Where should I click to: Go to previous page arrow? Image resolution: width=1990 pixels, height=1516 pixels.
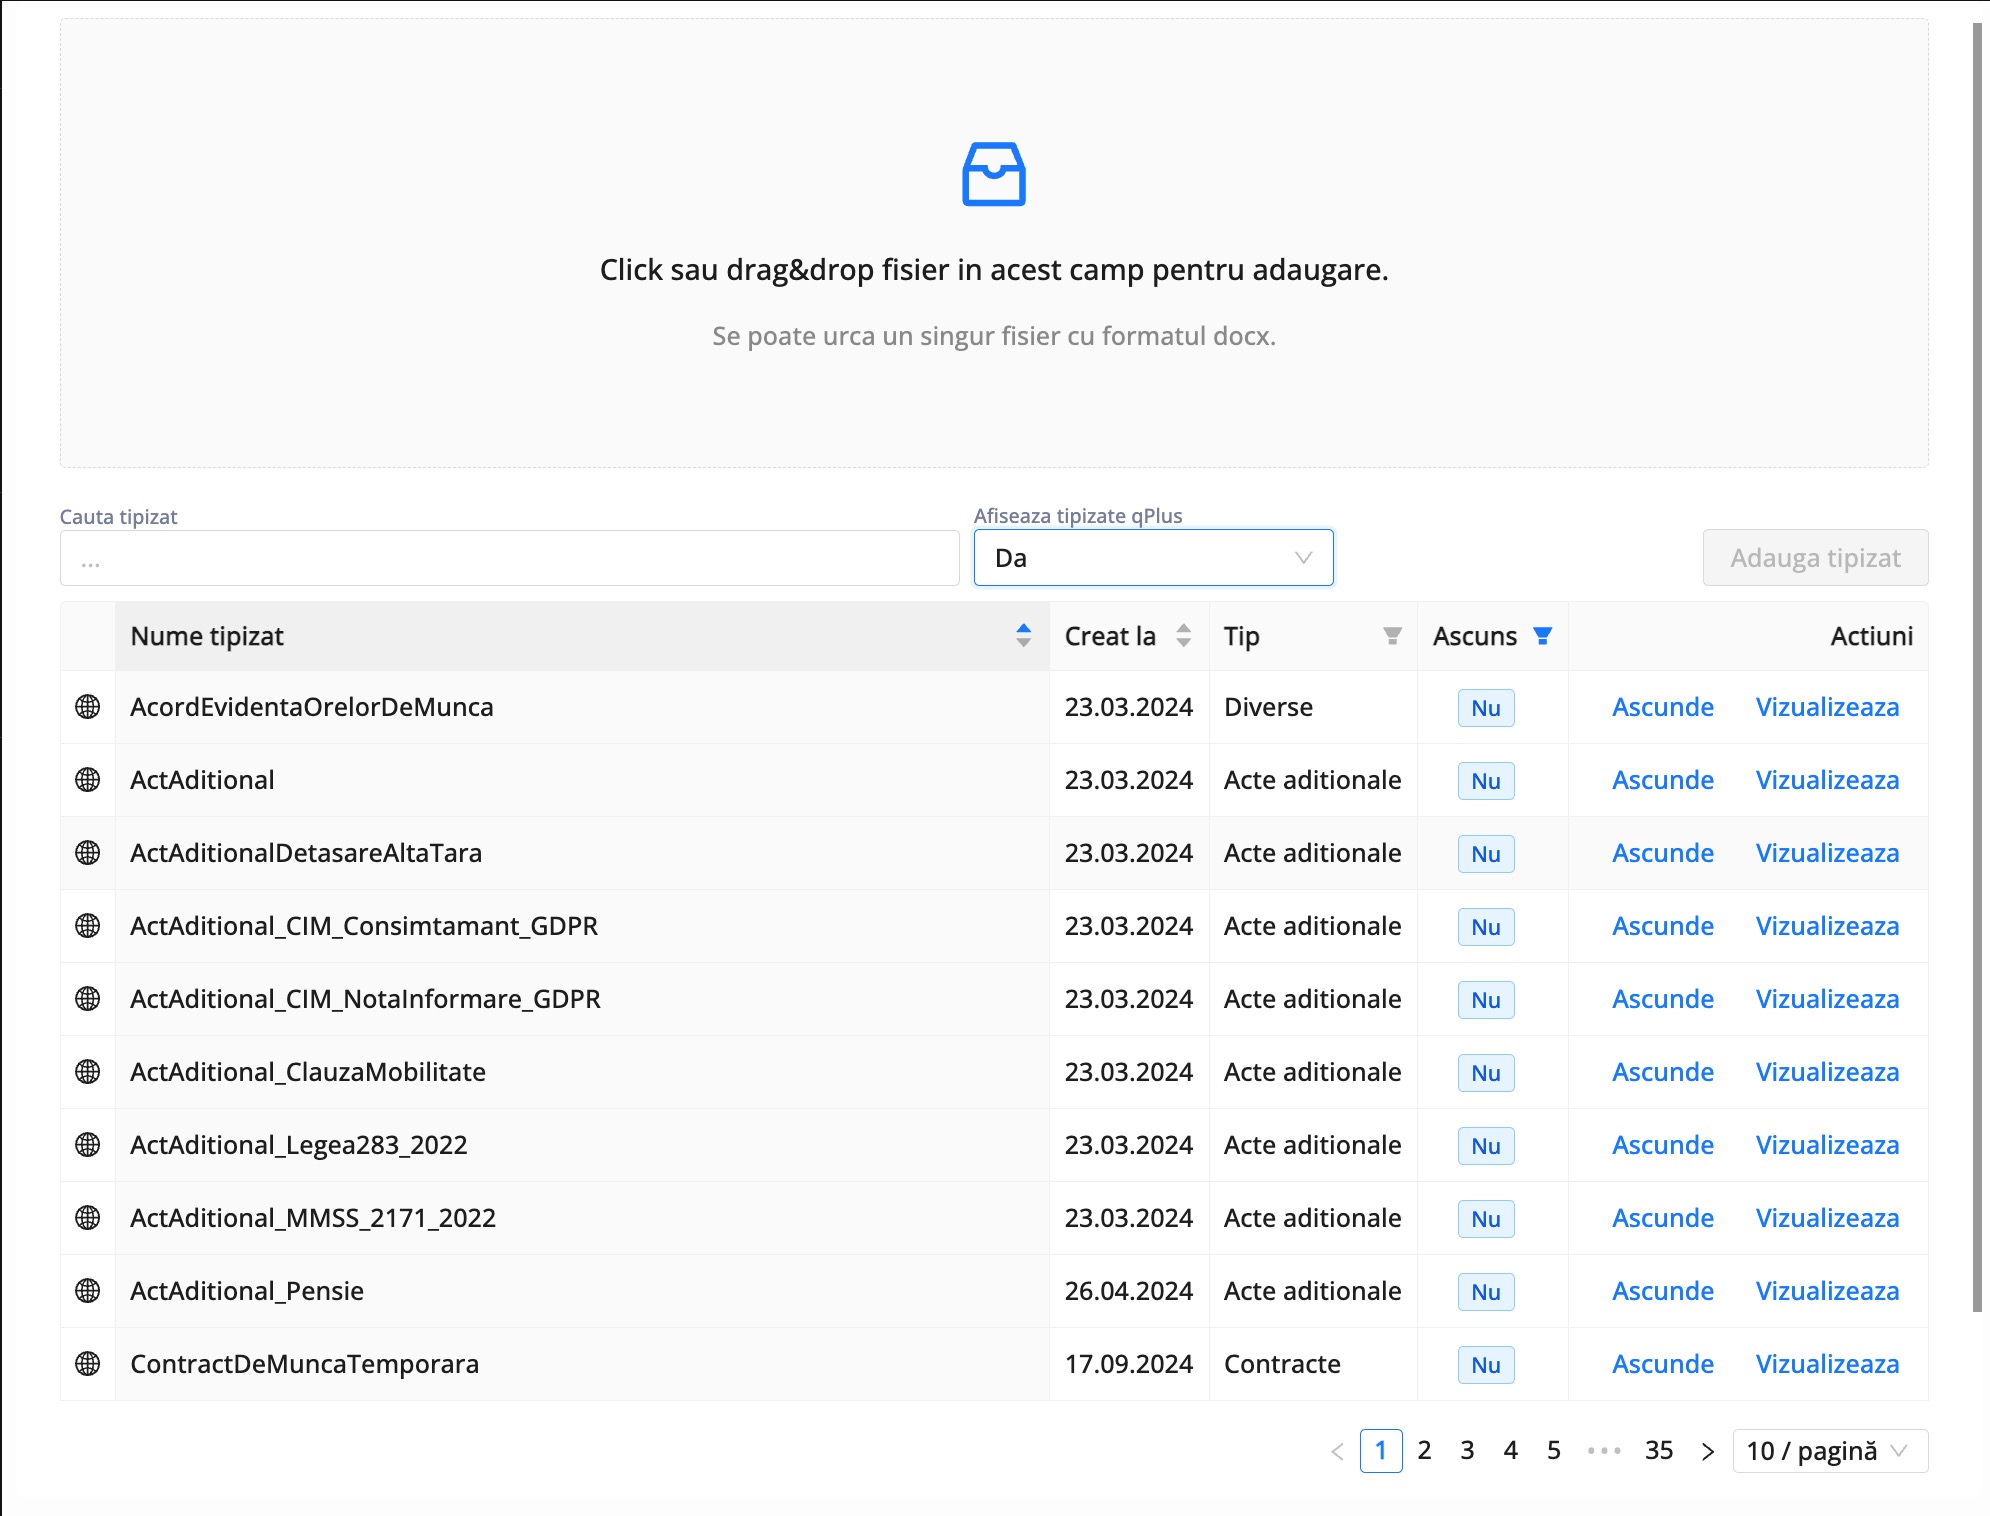tap(1337, 1451)
